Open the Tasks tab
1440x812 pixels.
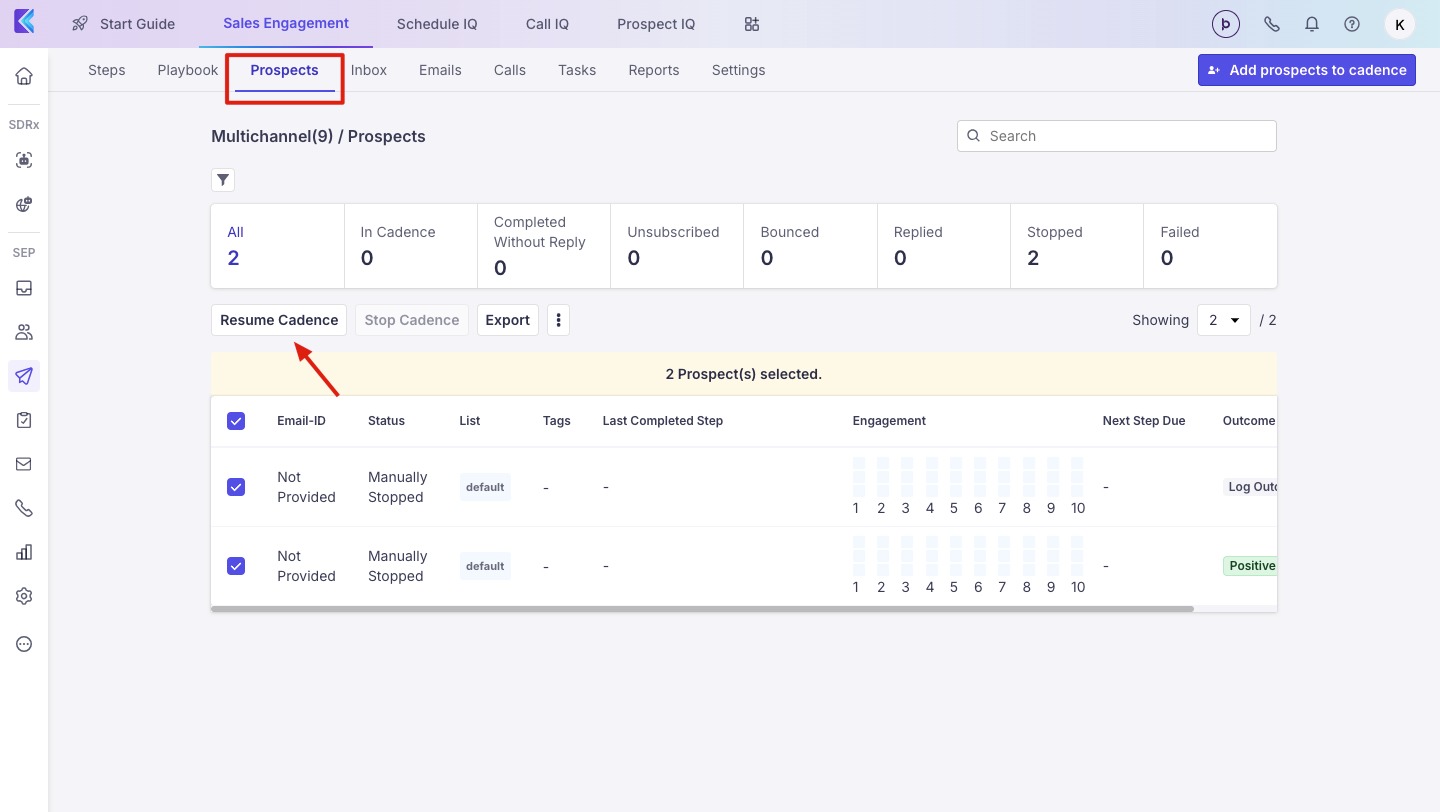coord(577,70)
